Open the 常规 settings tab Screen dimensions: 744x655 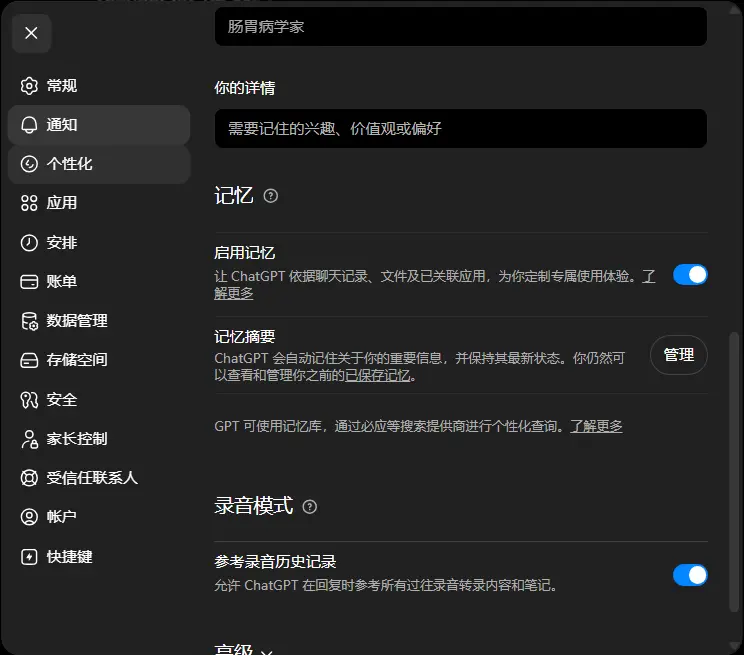pyautogui.click(x=99, y=86)
